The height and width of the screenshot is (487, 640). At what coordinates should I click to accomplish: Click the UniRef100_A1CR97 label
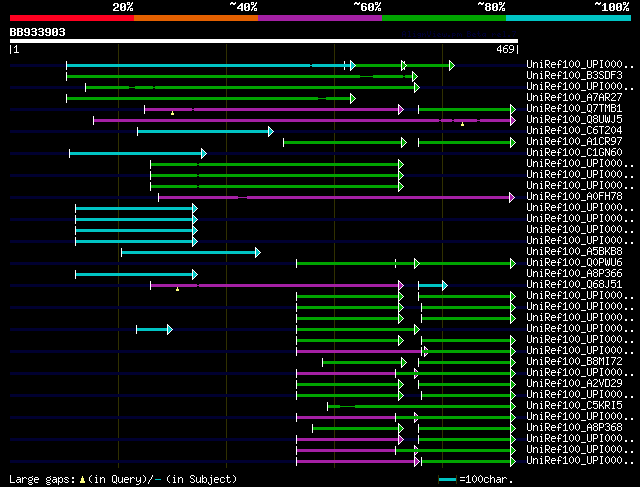[x=574, y=141]
